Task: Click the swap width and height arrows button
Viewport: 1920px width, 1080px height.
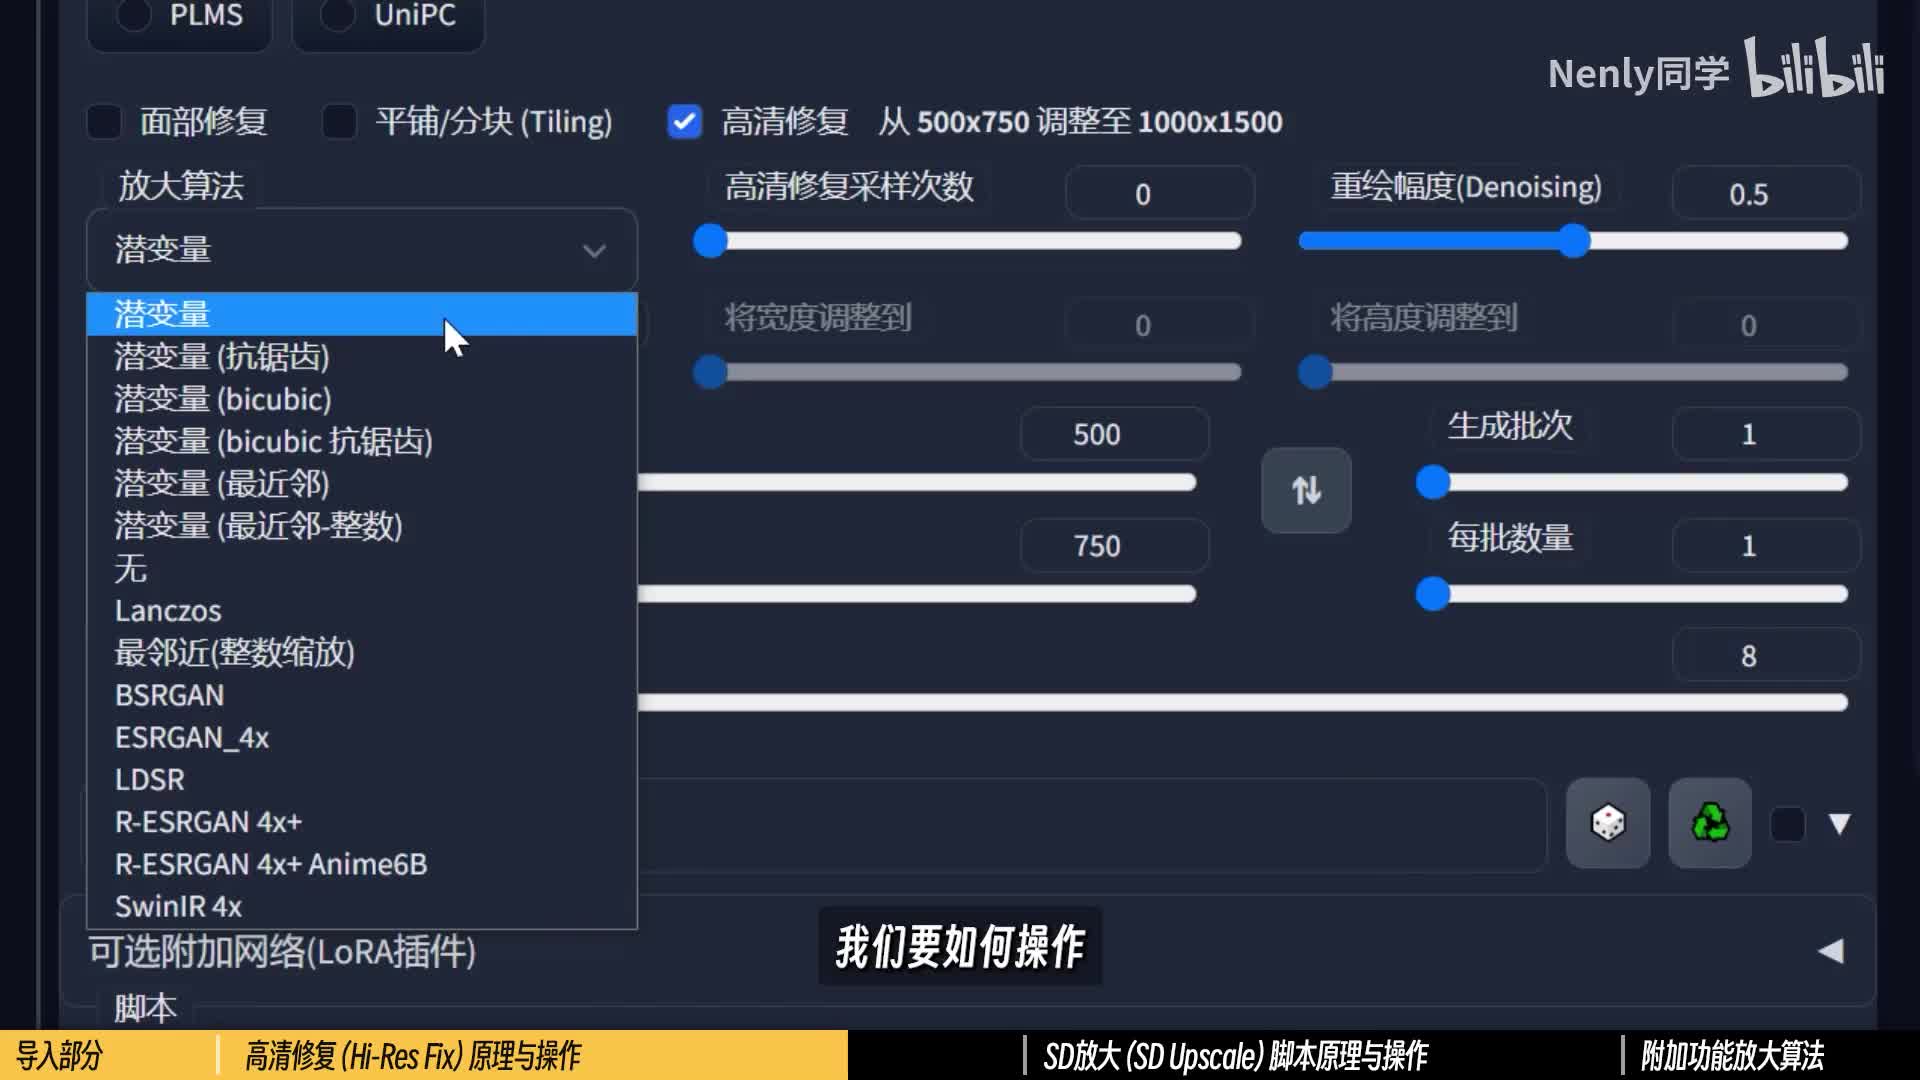Action: pyautogui.click(x=1306, y=490)
